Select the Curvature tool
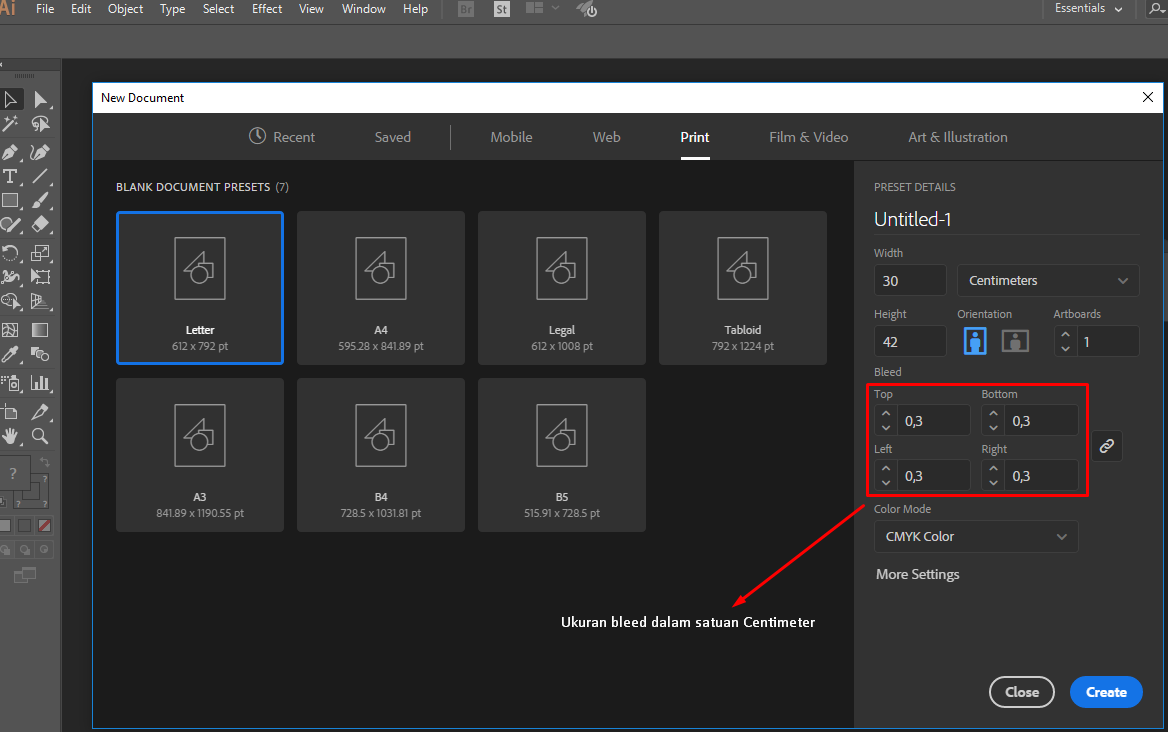 pyautogui.click(x=40, y=152)
